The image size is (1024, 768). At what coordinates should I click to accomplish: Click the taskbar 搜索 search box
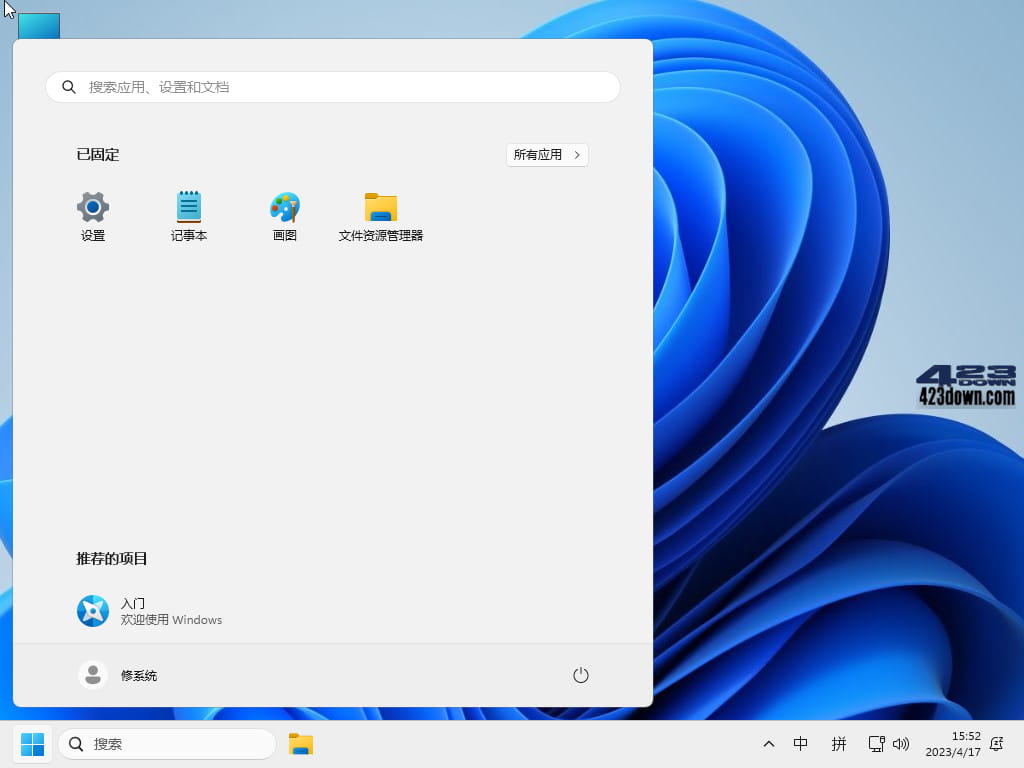(165, 744)
